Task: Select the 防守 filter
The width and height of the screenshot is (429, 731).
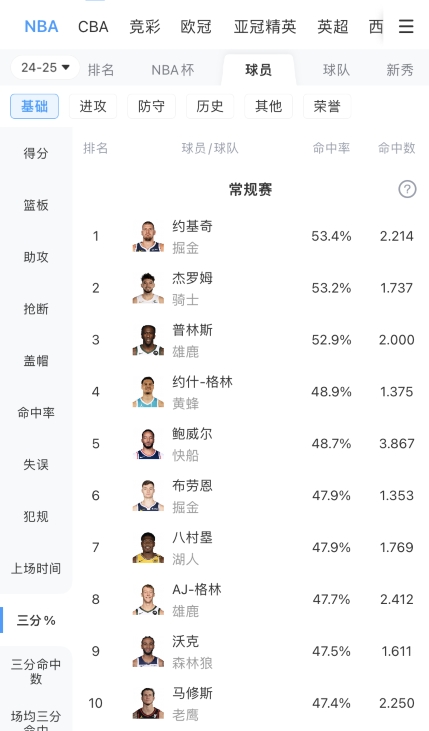Action: point(152,106)
